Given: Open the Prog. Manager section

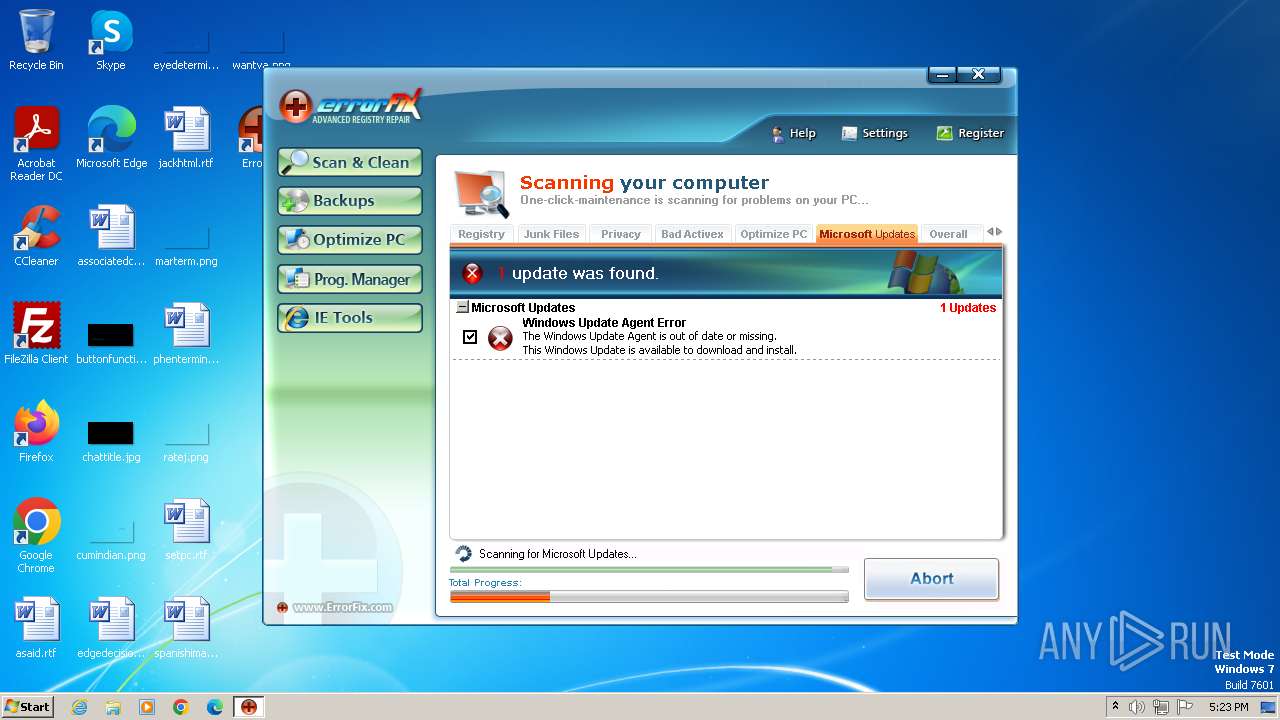Looking at the screenshot, I should pos(350,279).
